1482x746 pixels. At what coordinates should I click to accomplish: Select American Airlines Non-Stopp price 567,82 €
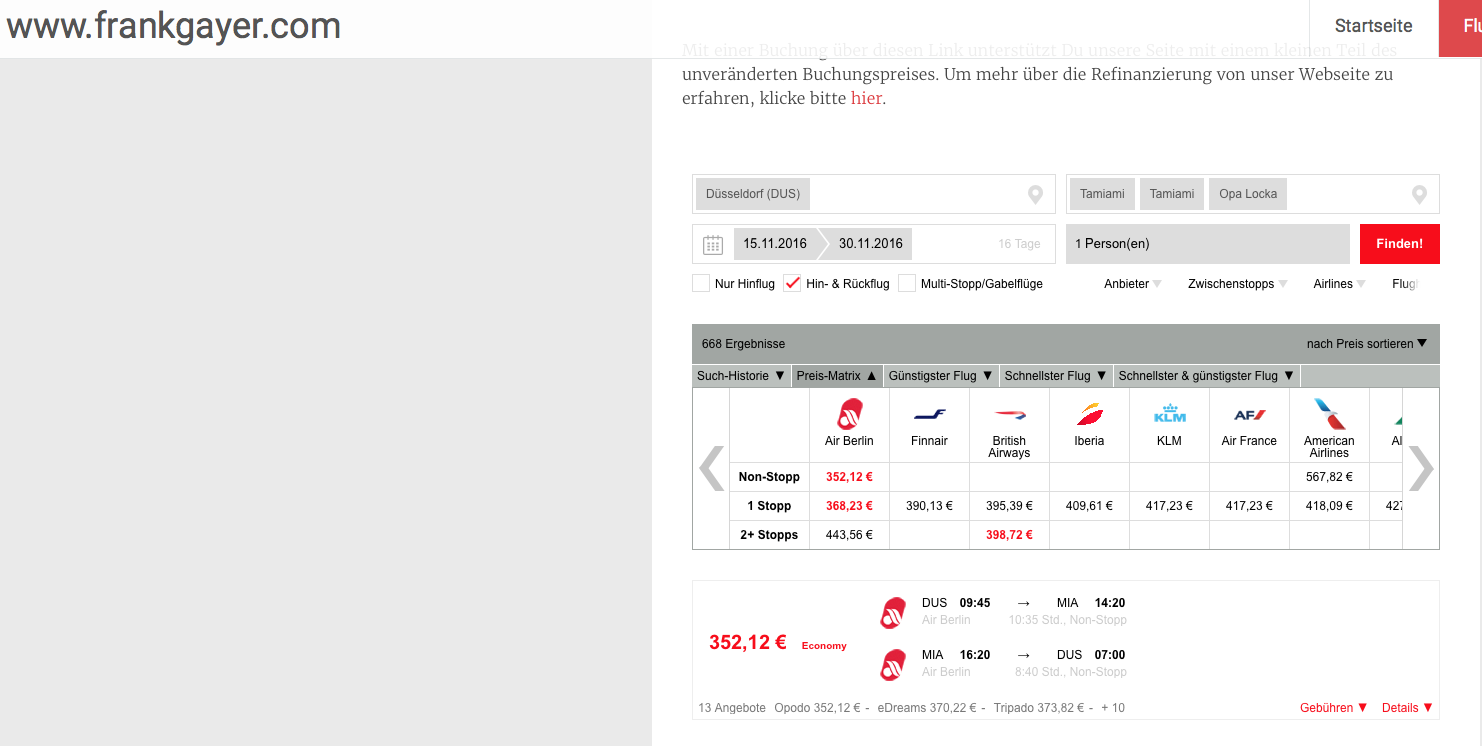(1329, 477)
